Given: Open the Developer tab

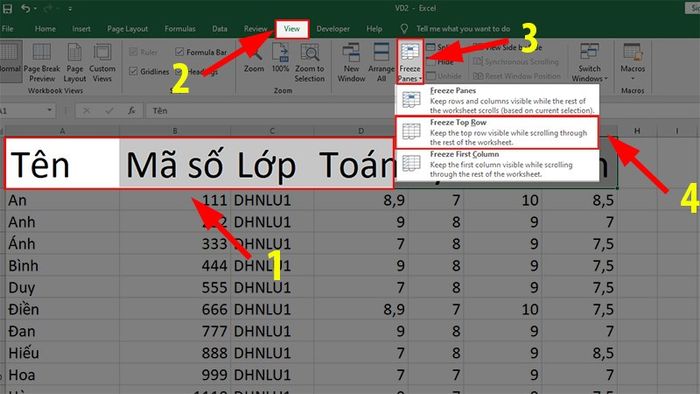Looking at the screenshot, I should (333, 29).
